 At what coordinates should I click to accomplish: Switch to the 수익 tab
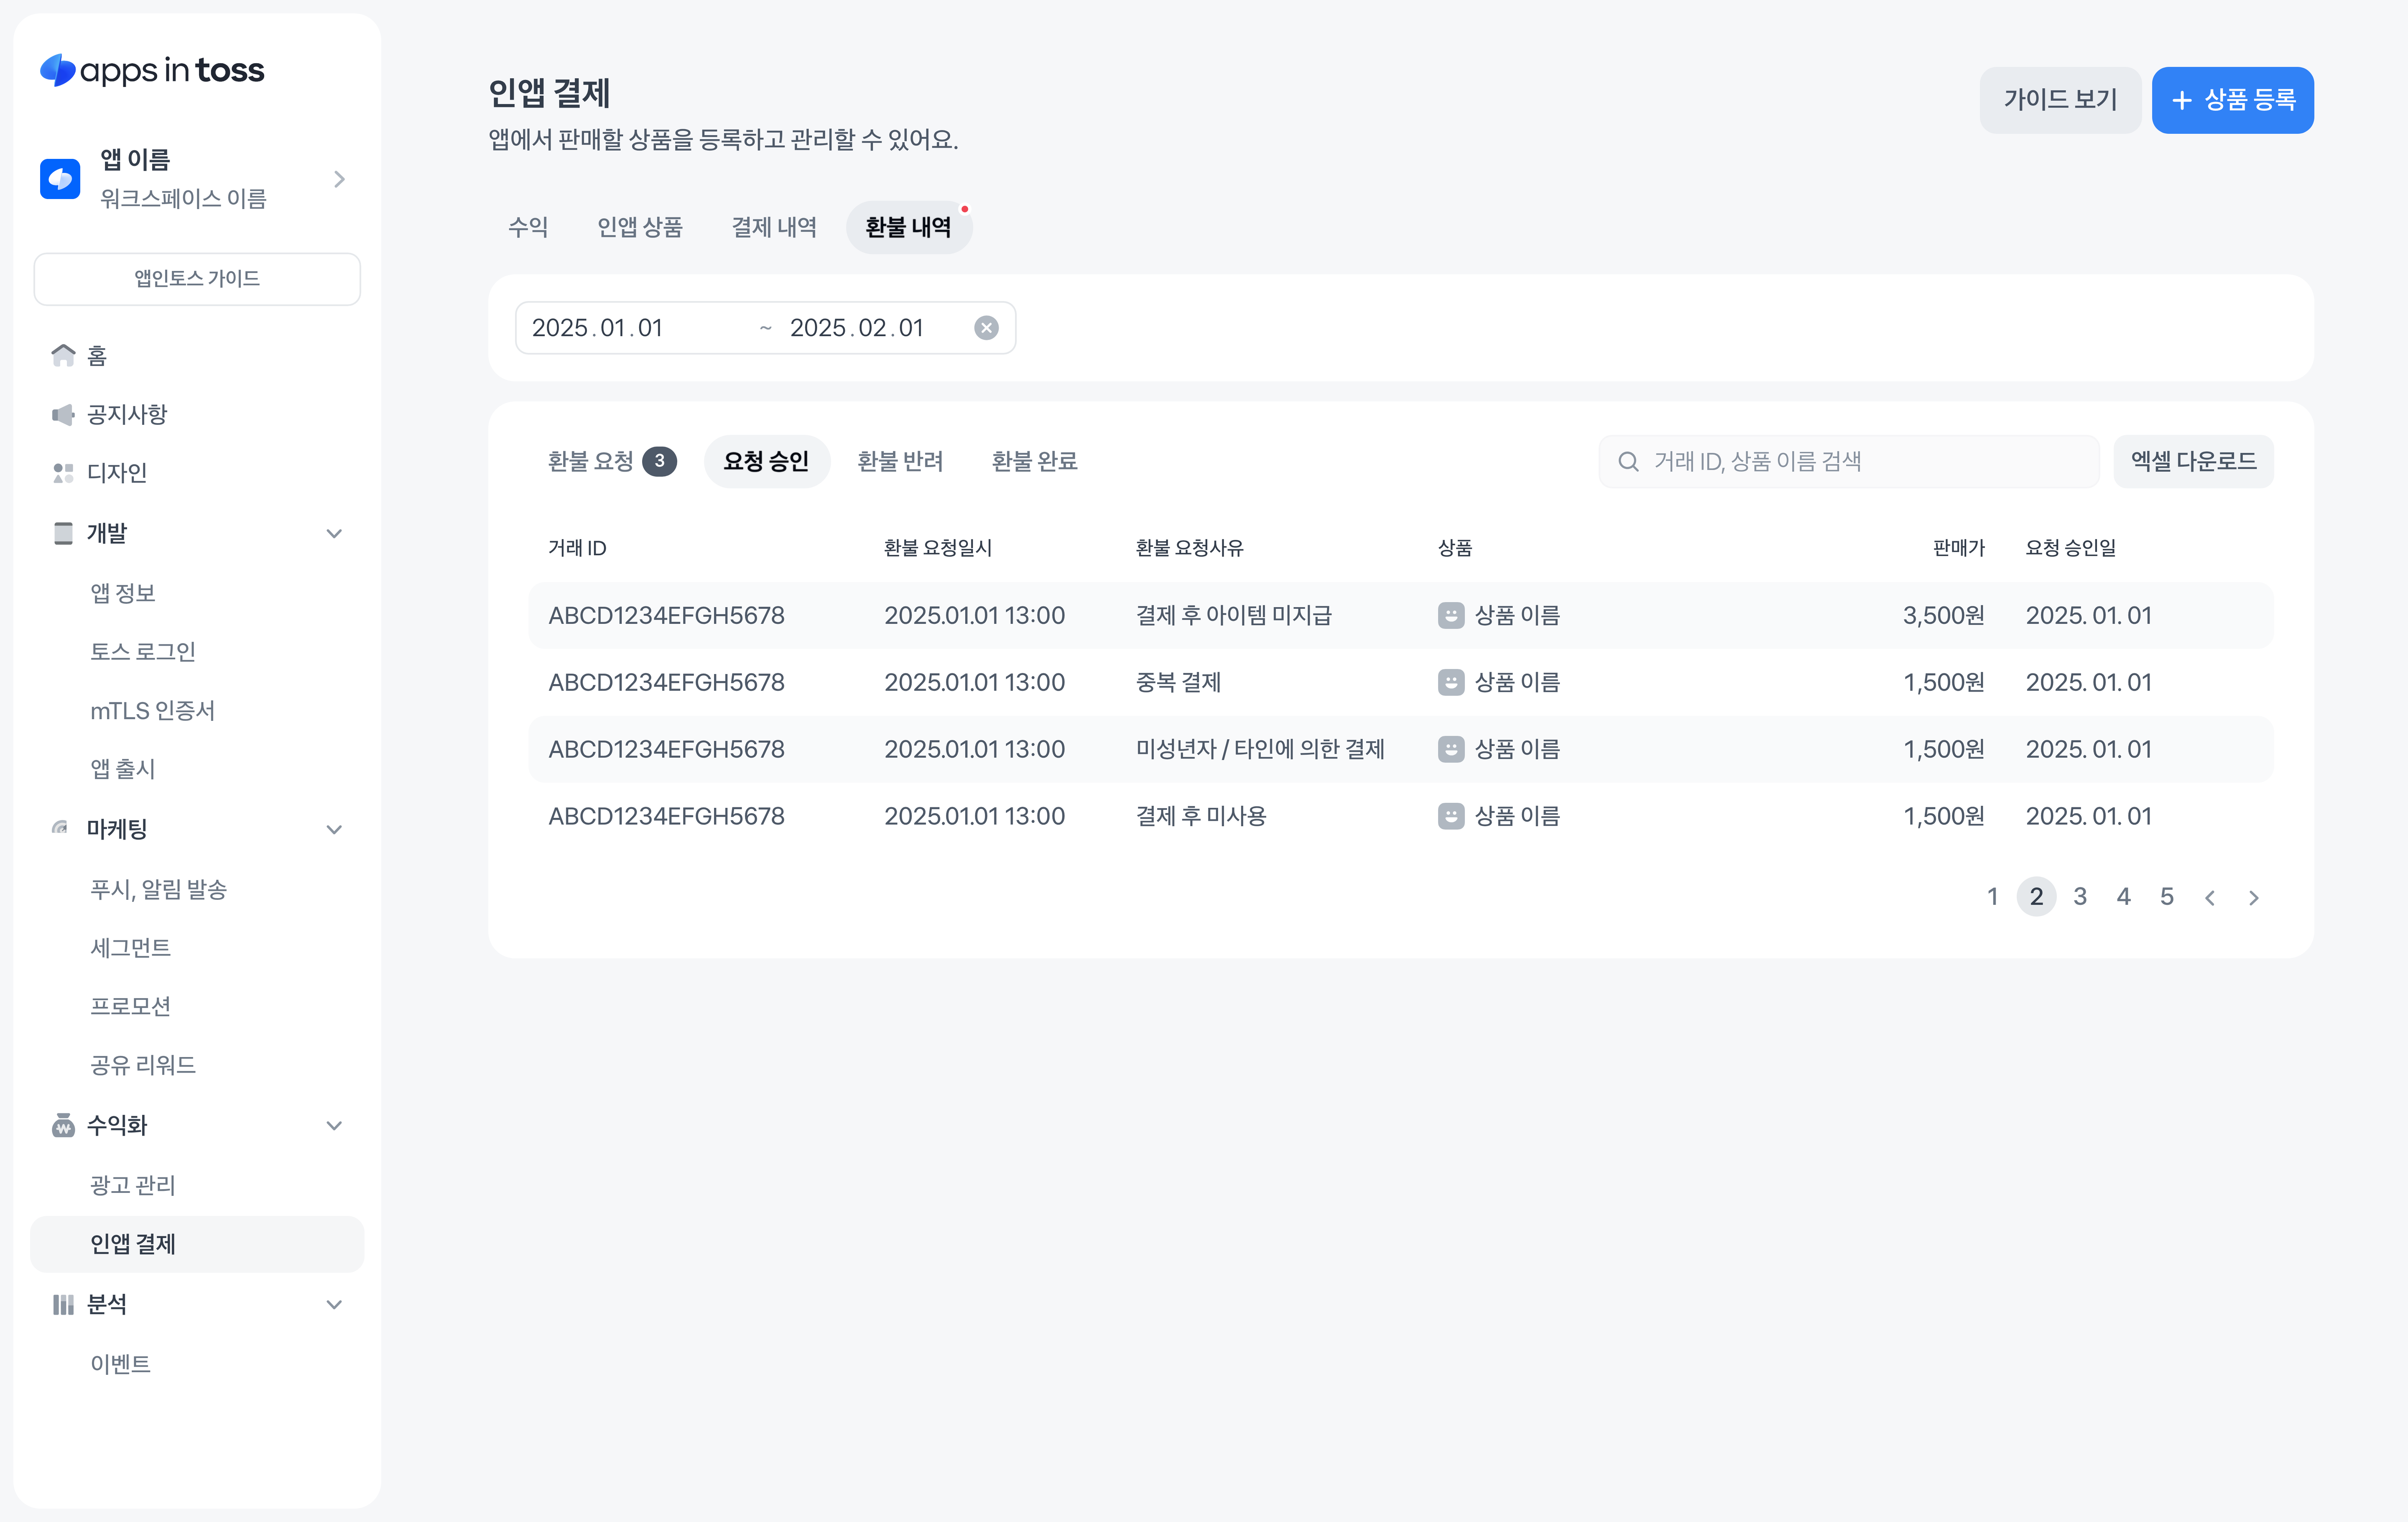tap(528, 227)
